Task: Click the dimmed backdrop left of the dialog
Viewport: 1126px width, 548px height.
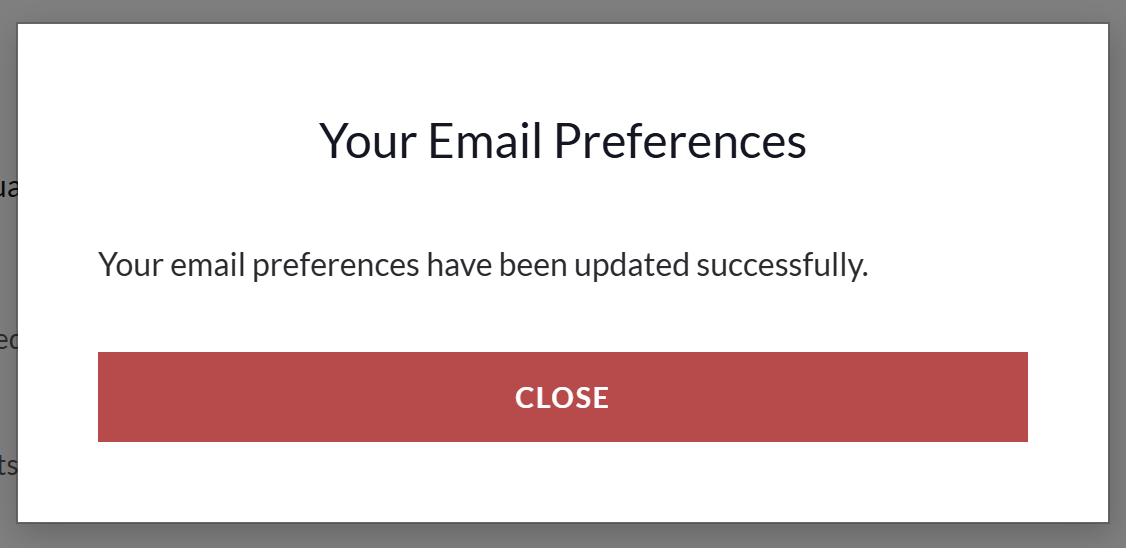Action: [8, 100]
